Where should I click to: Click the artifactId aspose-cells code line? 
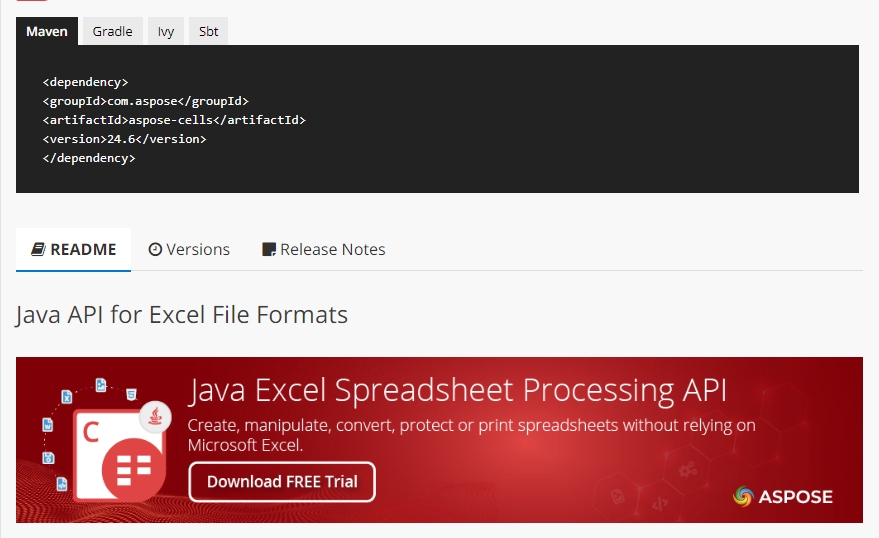174,120
